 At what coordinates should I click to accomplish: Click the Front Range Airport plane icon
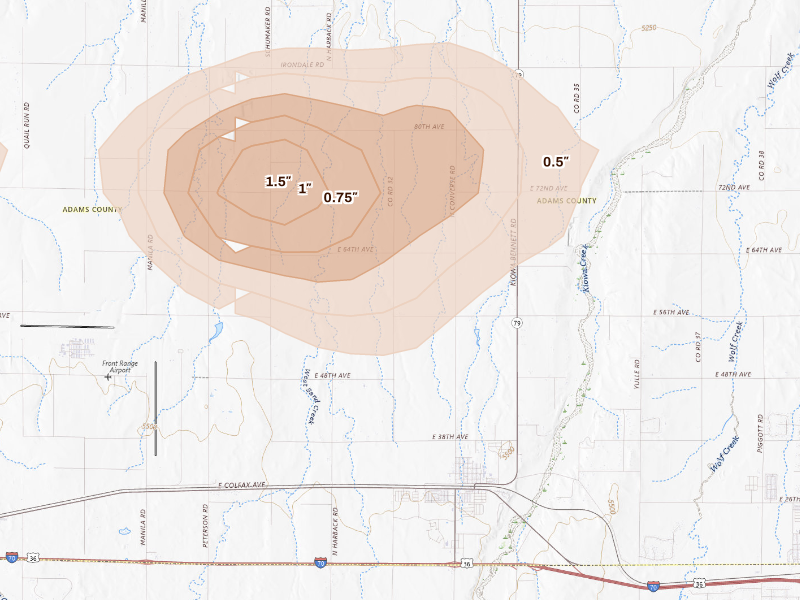click(x=108, y=377)
